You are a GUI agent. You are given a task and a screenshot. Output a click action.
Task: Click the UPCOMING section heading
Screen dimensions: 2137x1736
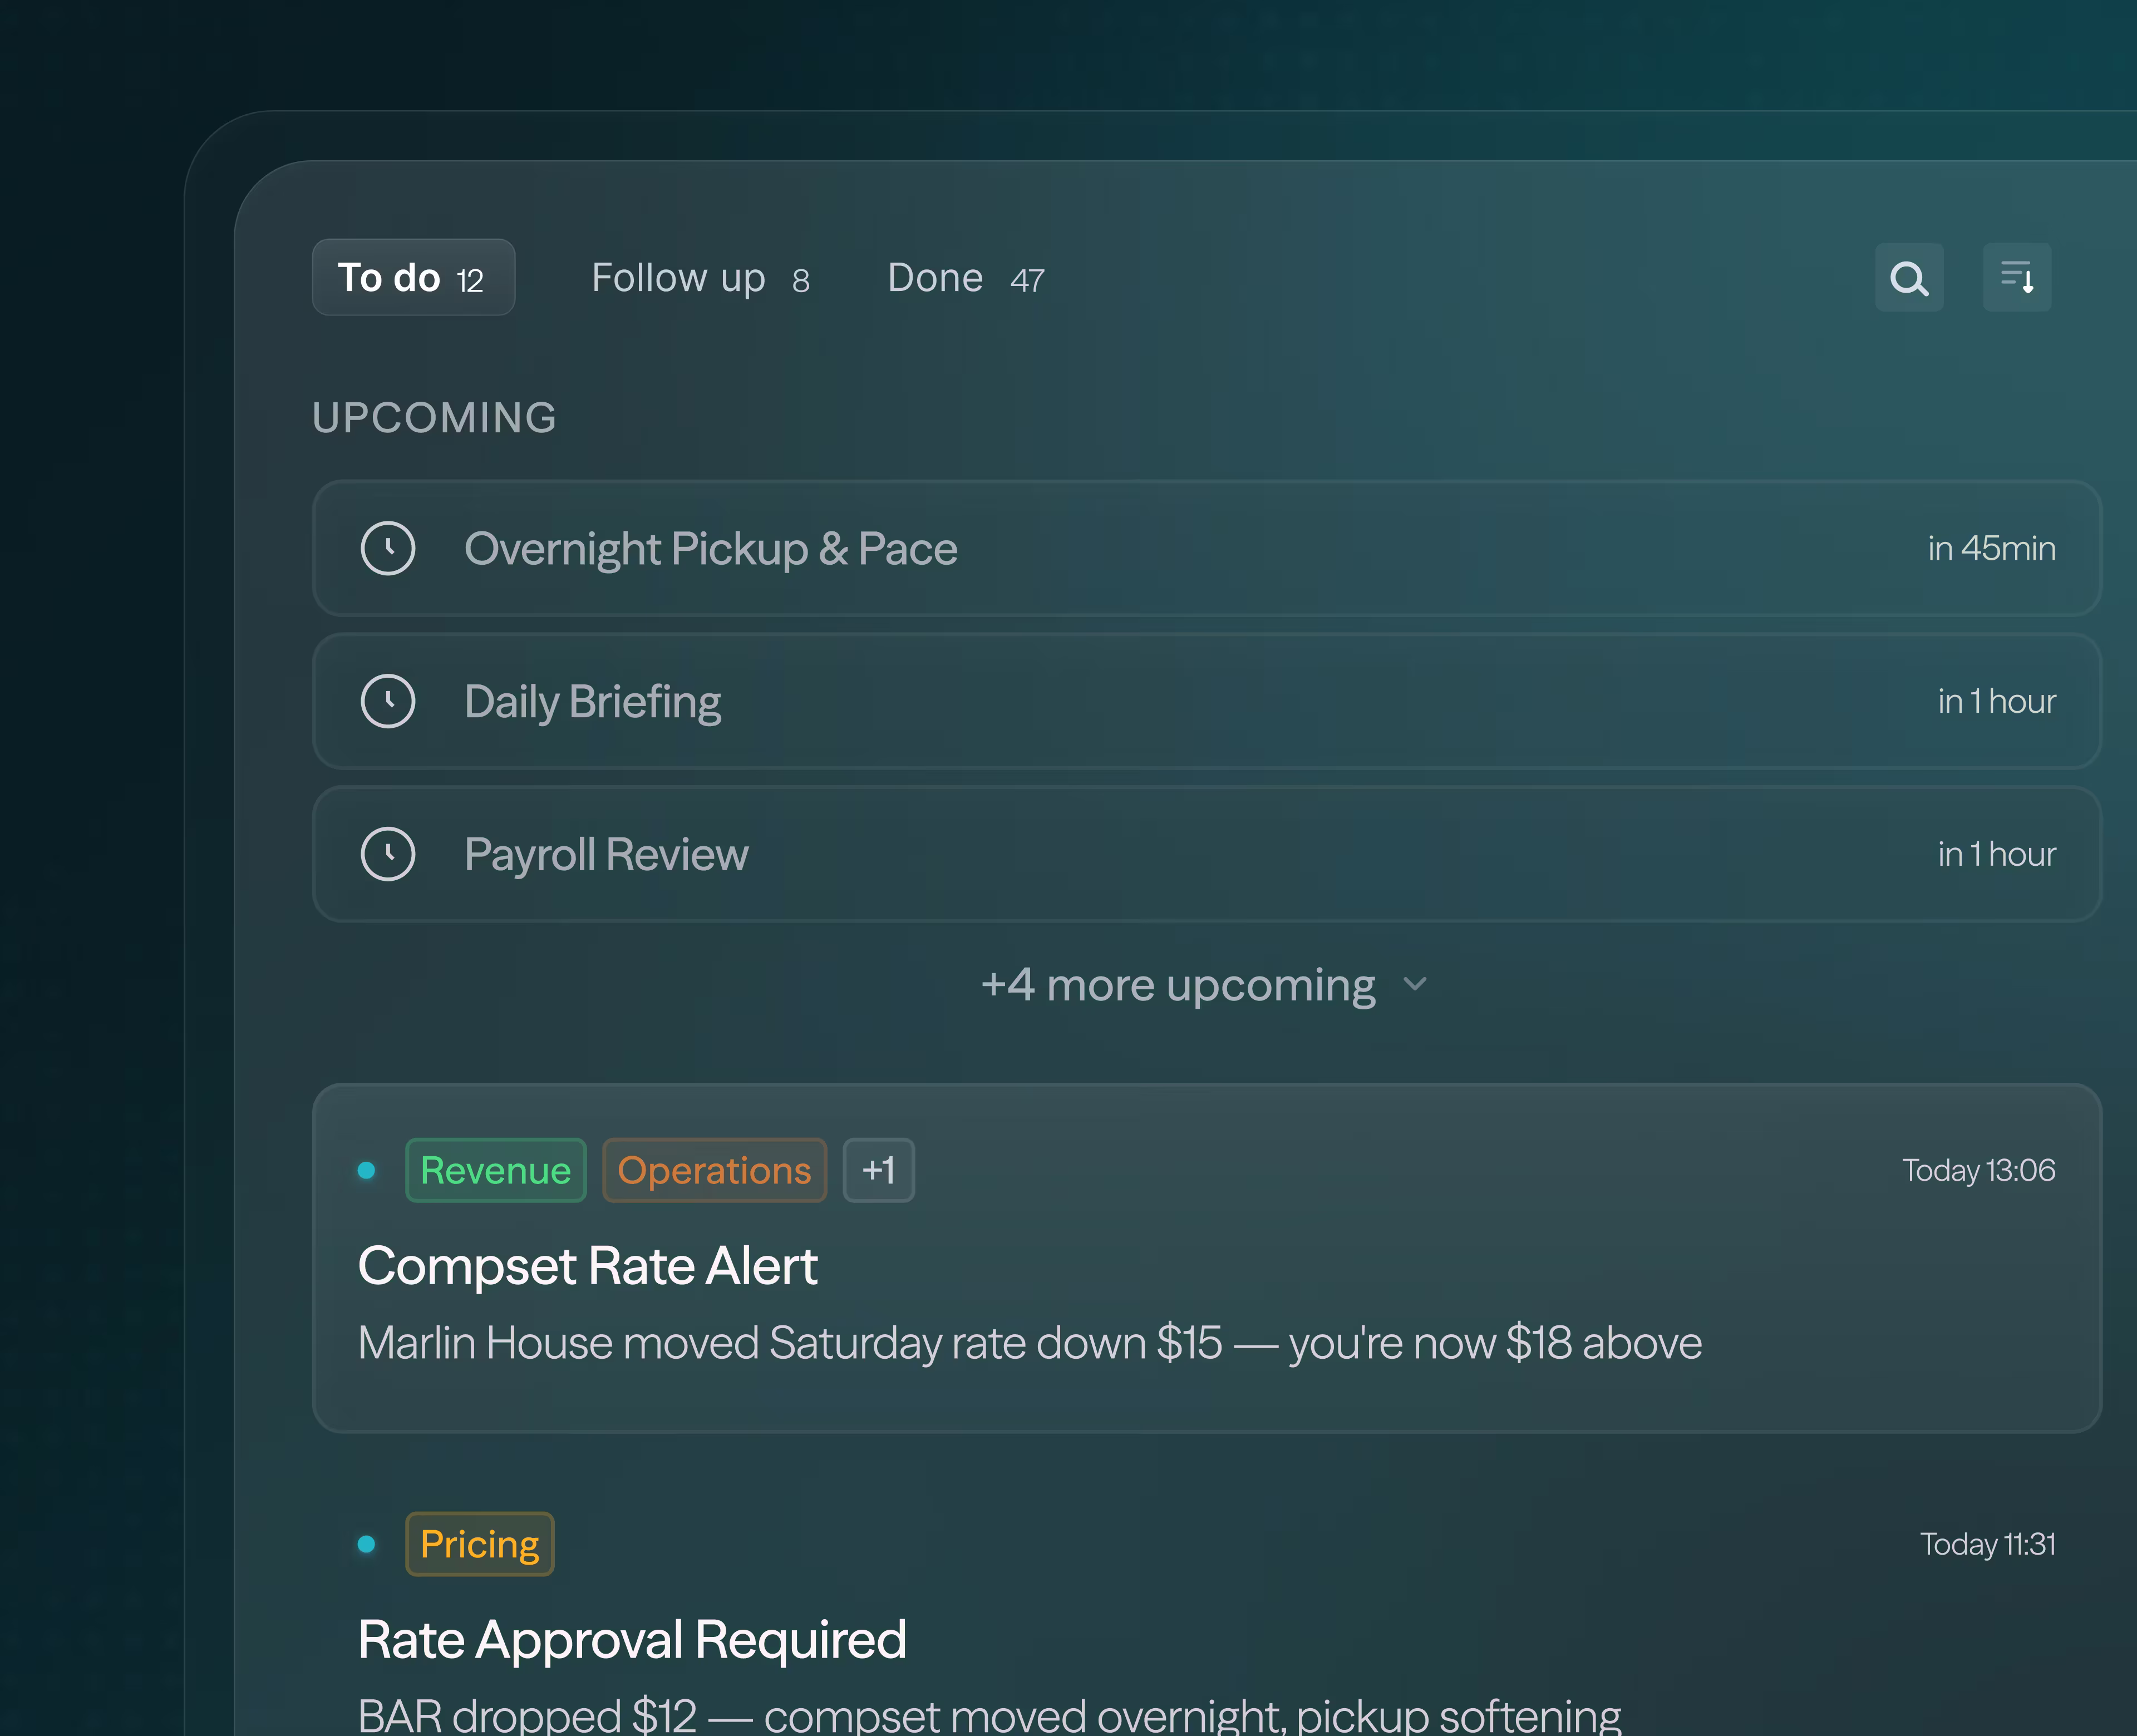(435, 418)
